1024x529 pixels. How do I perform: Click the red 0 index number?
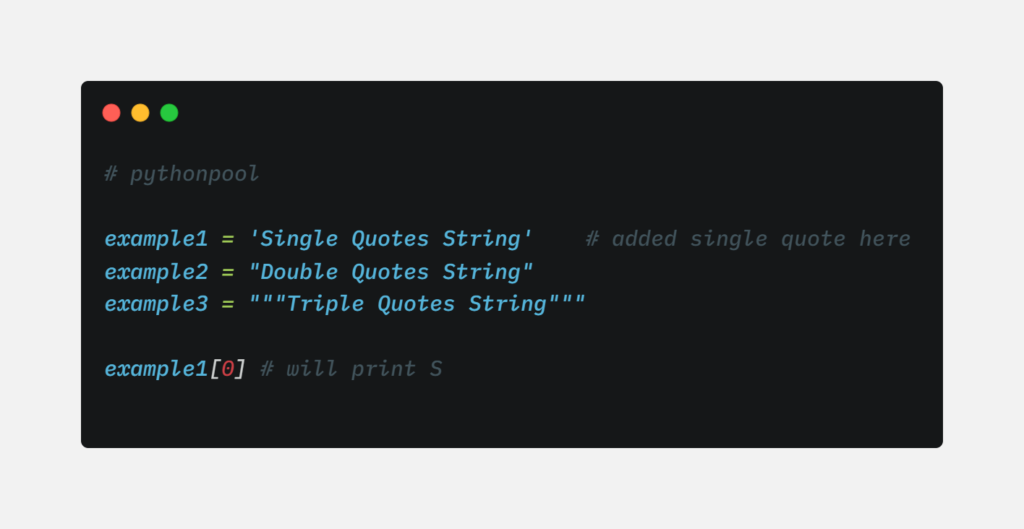228,369
